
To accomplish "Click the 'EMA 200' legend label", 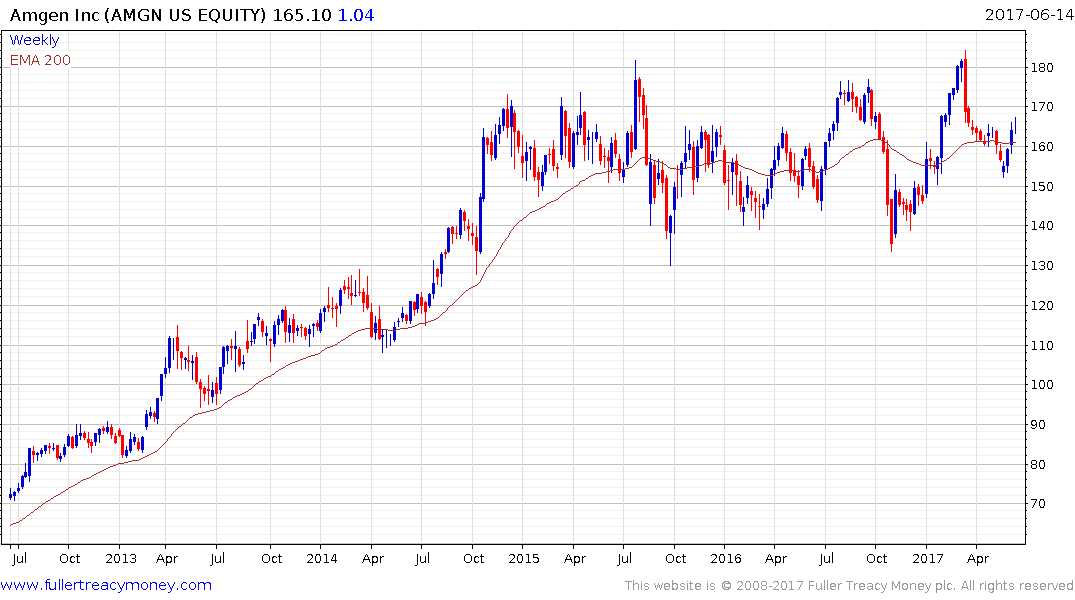I will pos(40,60).
